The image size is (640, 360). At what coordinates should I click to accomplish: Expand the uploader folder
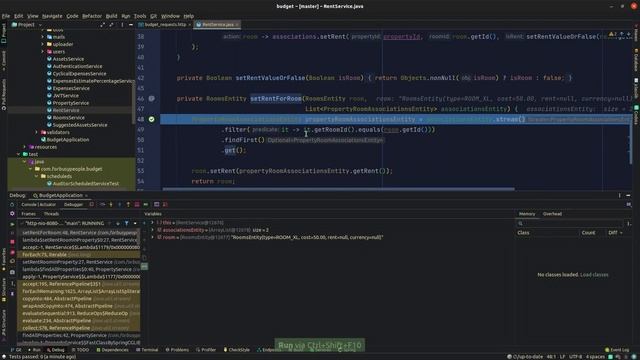tap(42, 44)
